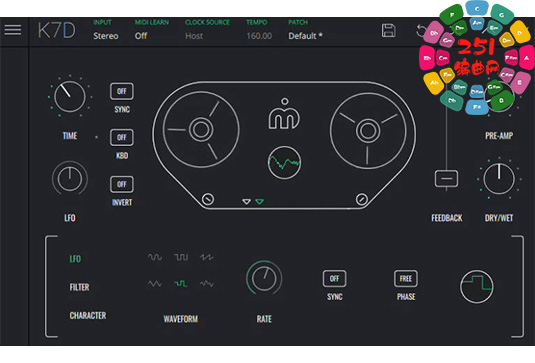Select the green sample-and-hold waveform icon
The image size is (535, 363).
(x=181, y=284)
